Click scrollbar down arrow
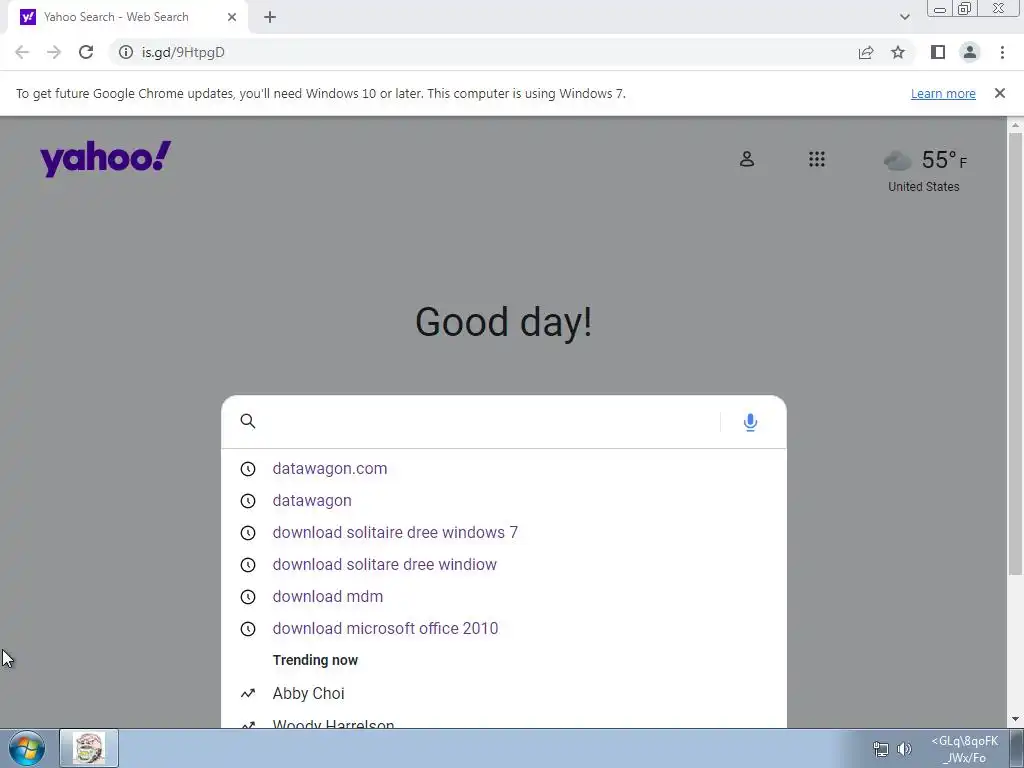The height and width of the screenshot is (768, 1024). point(1015,720)
